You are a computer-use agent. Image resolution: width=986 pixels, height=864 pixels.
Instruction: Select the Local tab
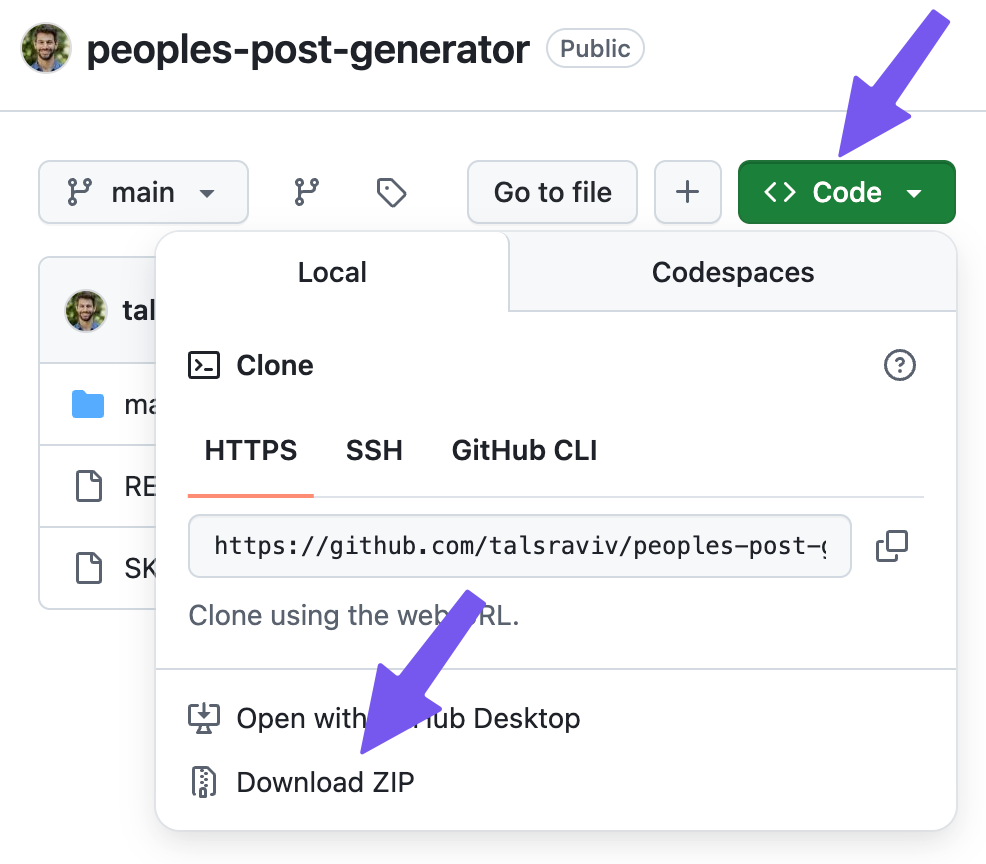tap(332, 271)
